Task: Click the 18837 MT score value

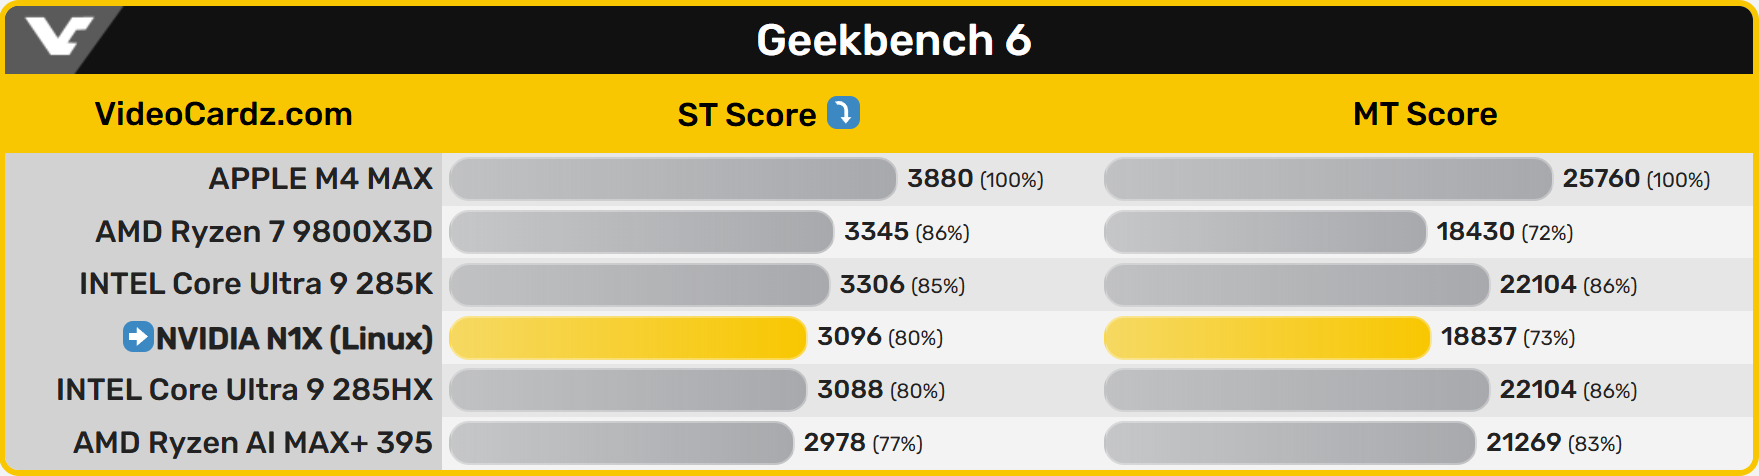Action: (x=1478, y=337)
